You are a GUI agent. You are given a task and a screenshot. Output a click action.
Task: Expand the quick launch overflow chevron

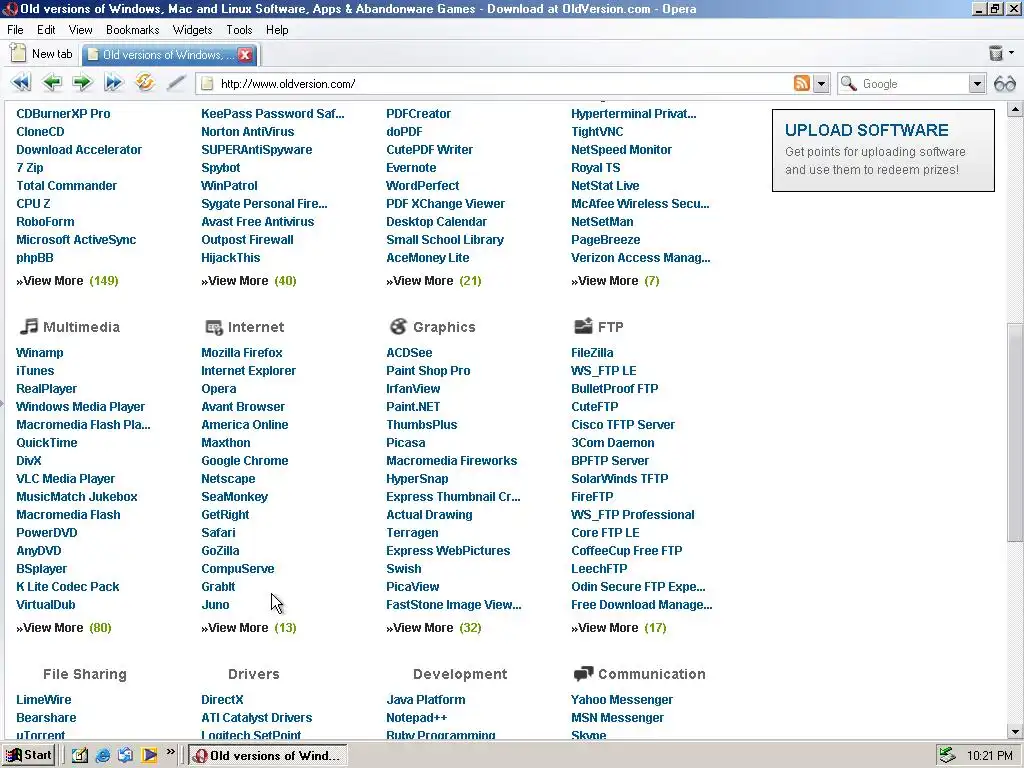click(x=170, y=752)
